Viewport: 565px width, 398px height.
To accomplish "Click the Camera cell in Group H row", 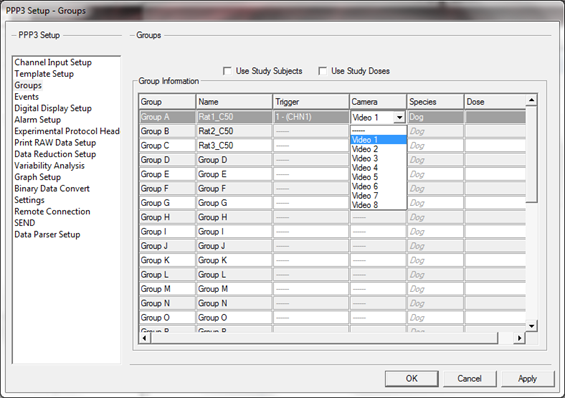I will [x=378, y=217].
